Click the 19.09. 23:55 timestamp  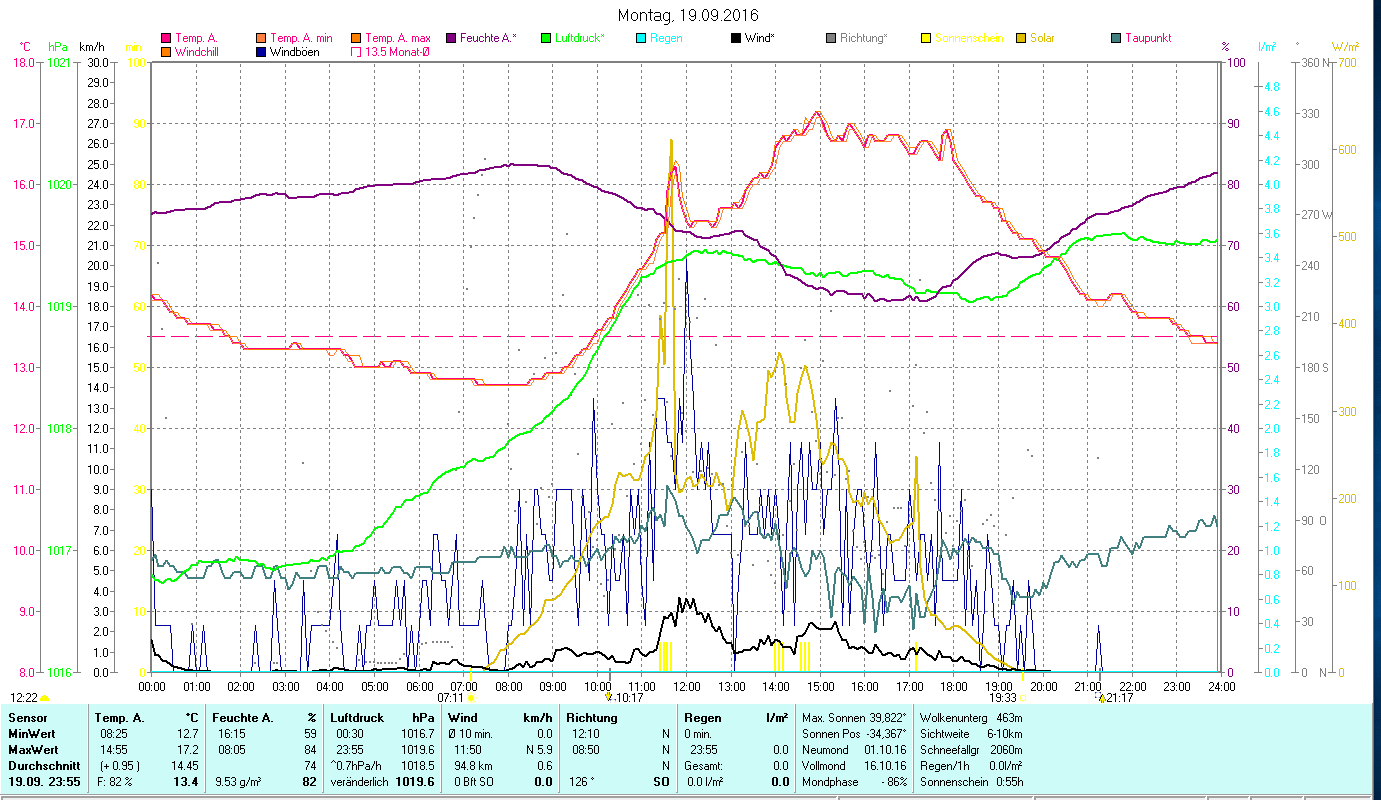pyautogui.click(x=44, y=781)
